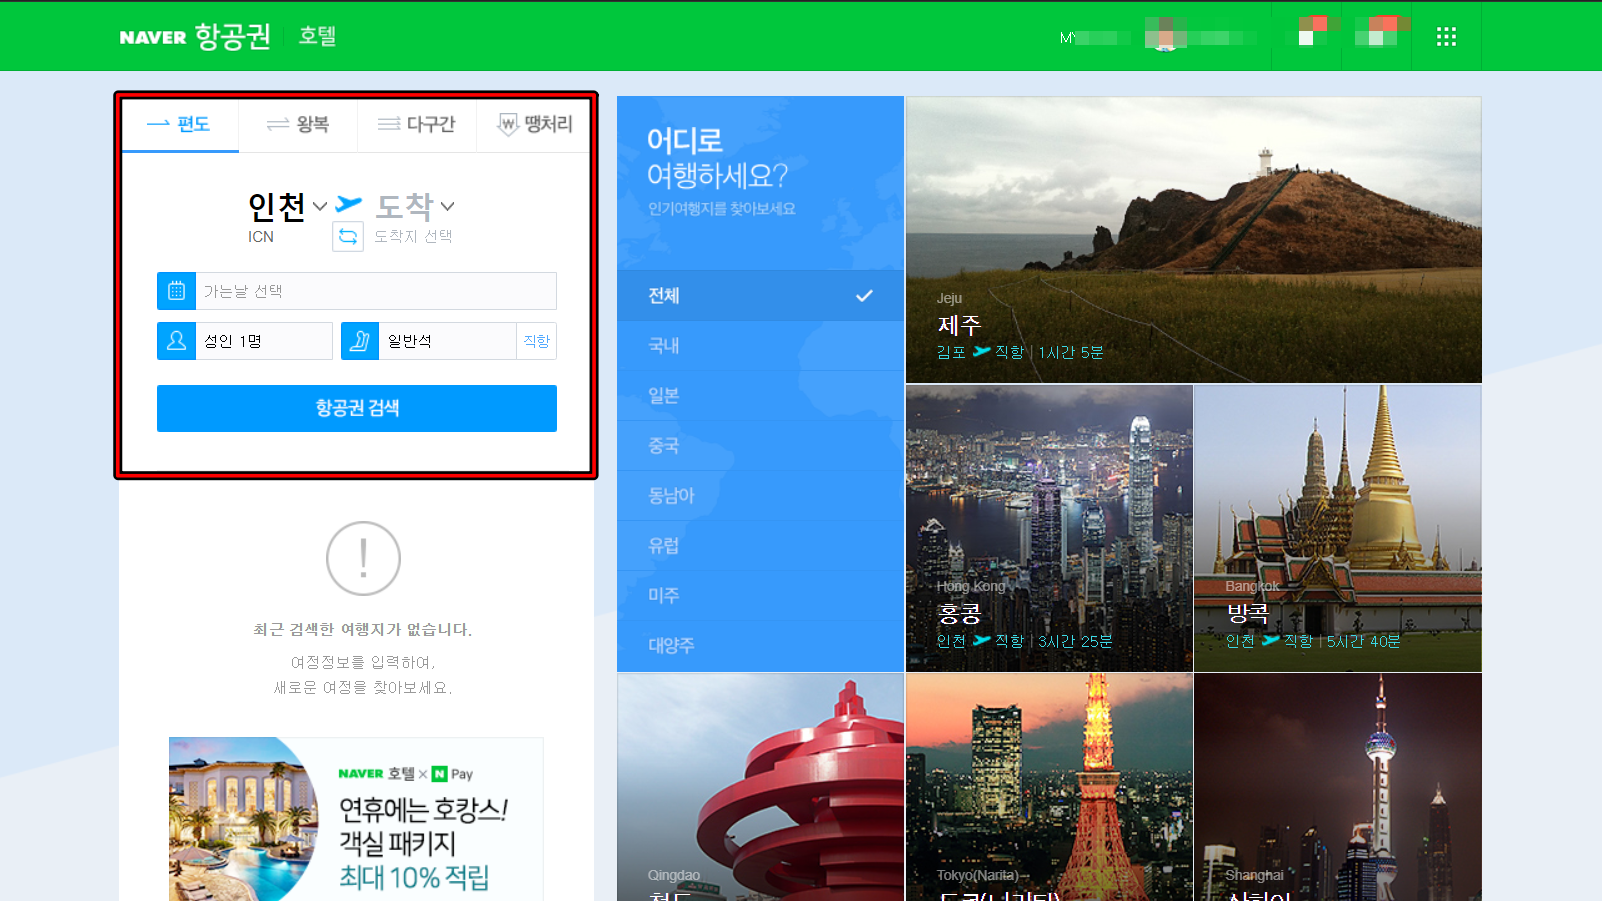Image resolution: width=1602 pixels, height=901 pixels.
Task: Open the 도착 arrival selector dropdown
Action: [x=413, y=206]
